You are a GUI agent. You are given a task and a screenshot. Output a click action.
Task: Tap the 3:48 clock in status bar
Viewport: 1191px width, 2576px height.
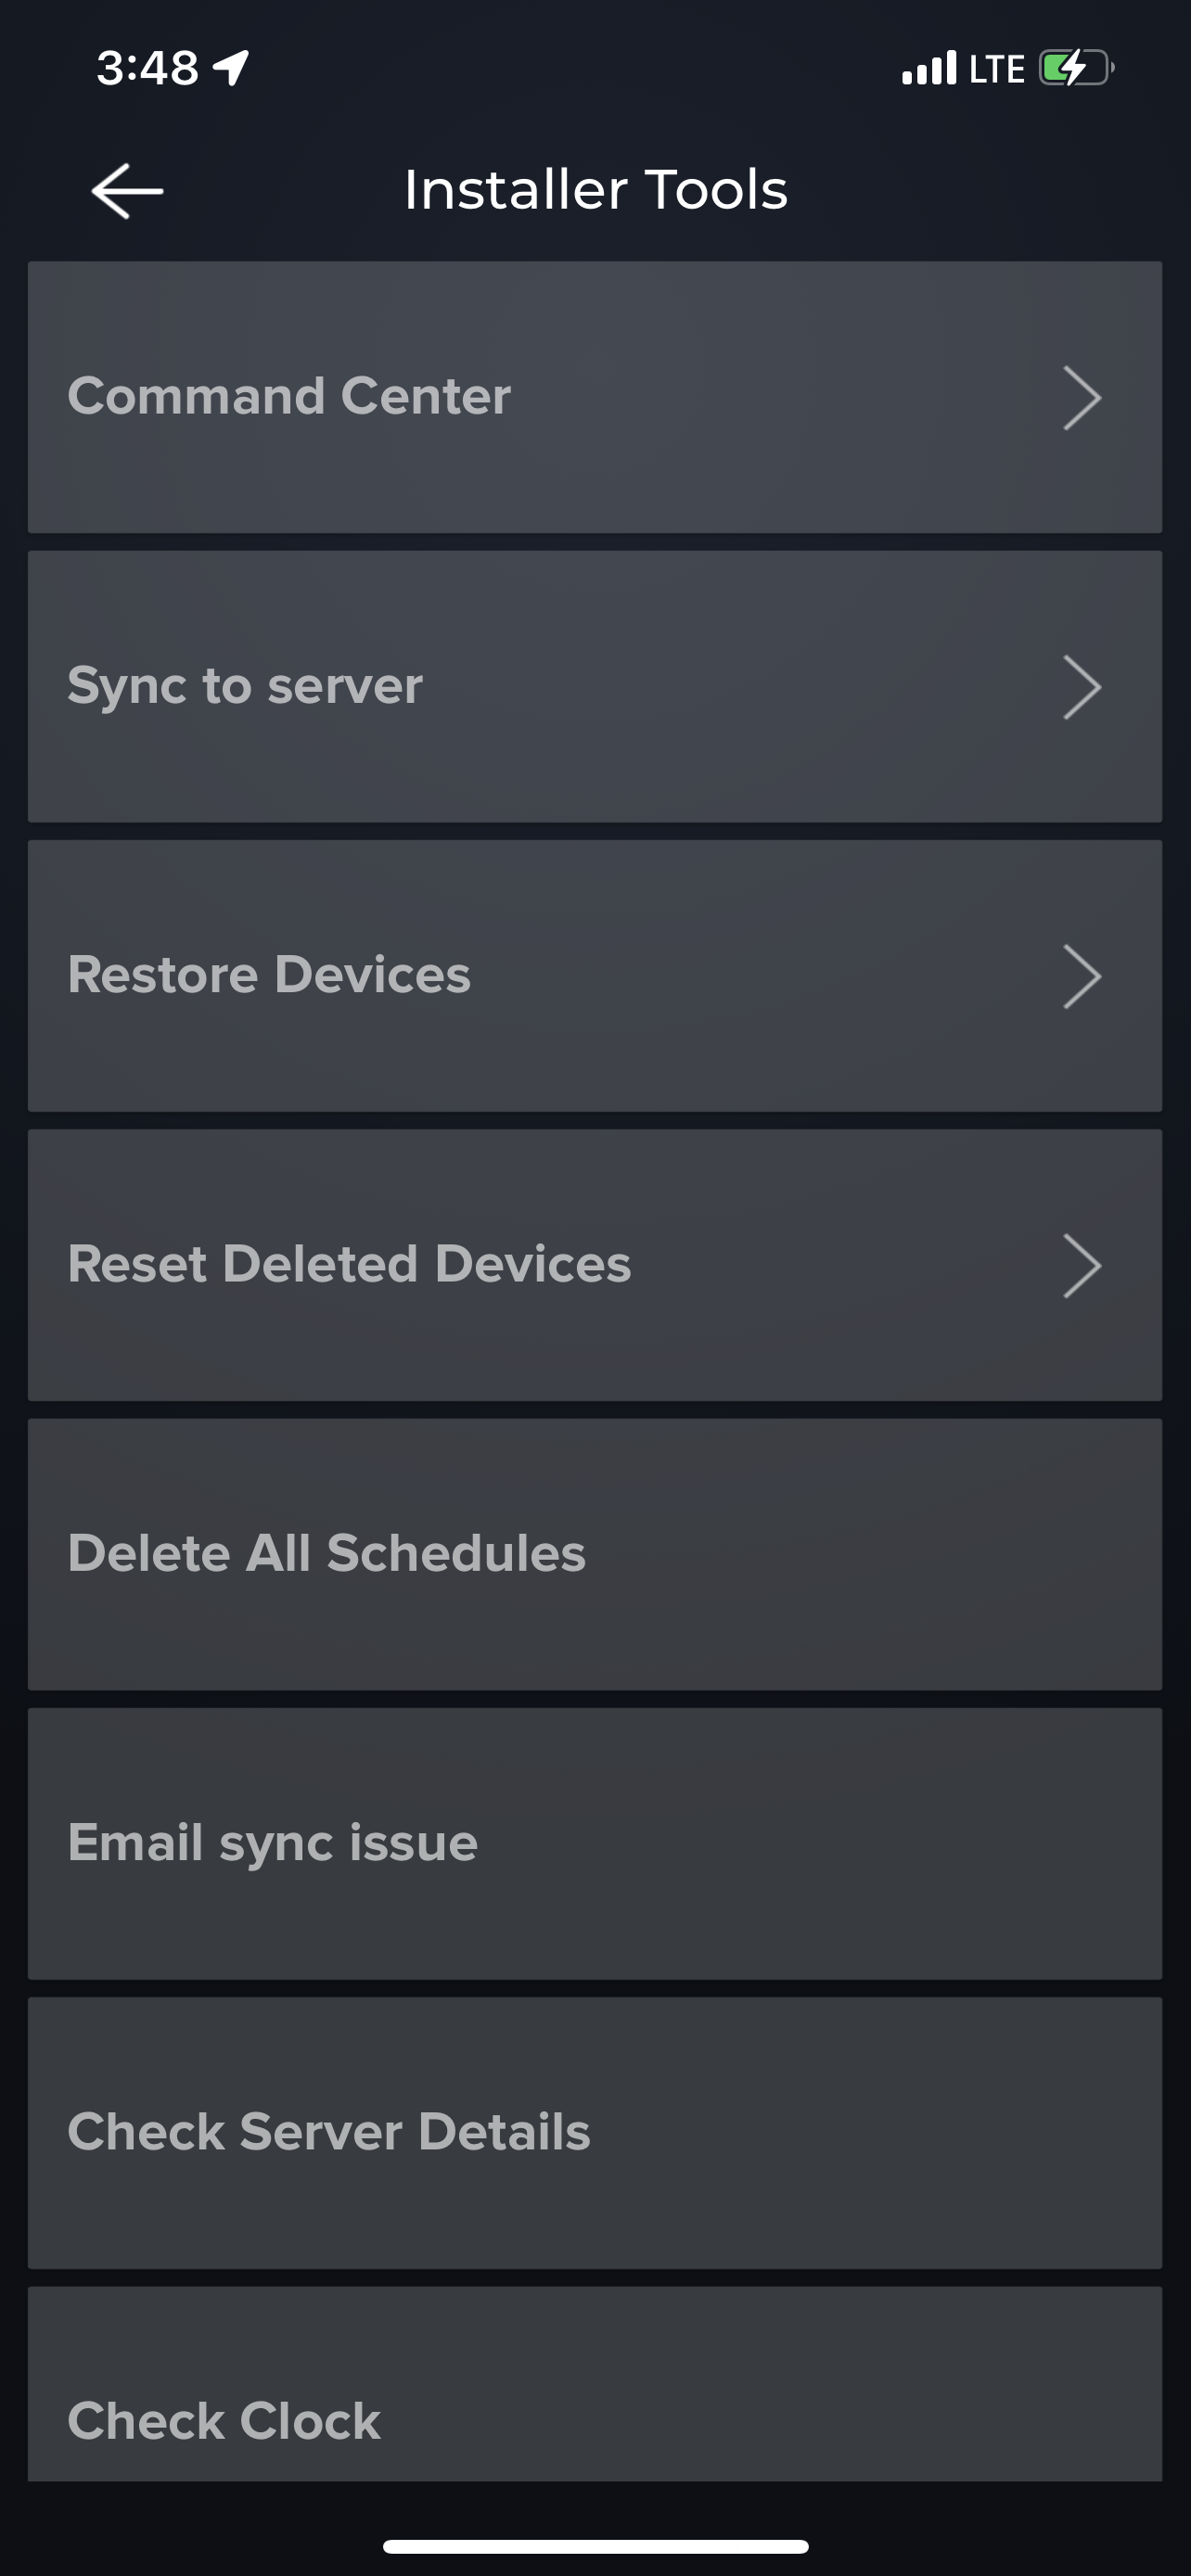click(148, 68)
